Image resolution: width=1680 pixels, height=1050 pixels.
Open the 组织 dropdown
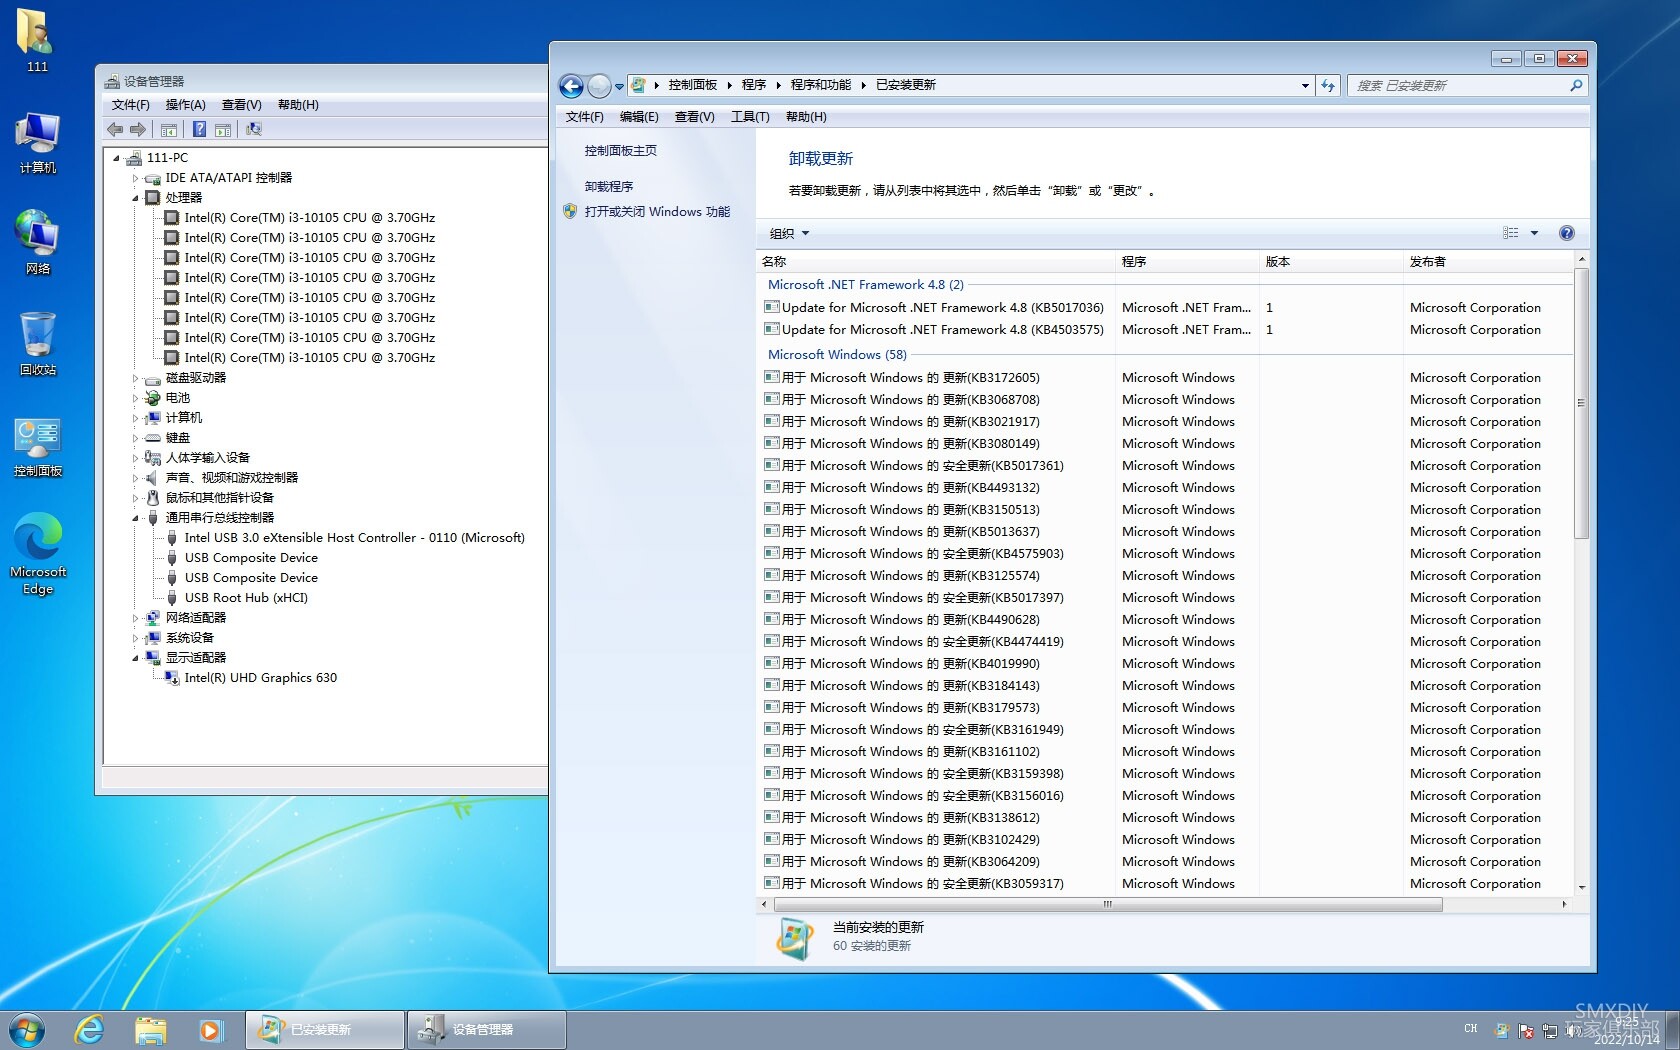(x=789, y=233)
